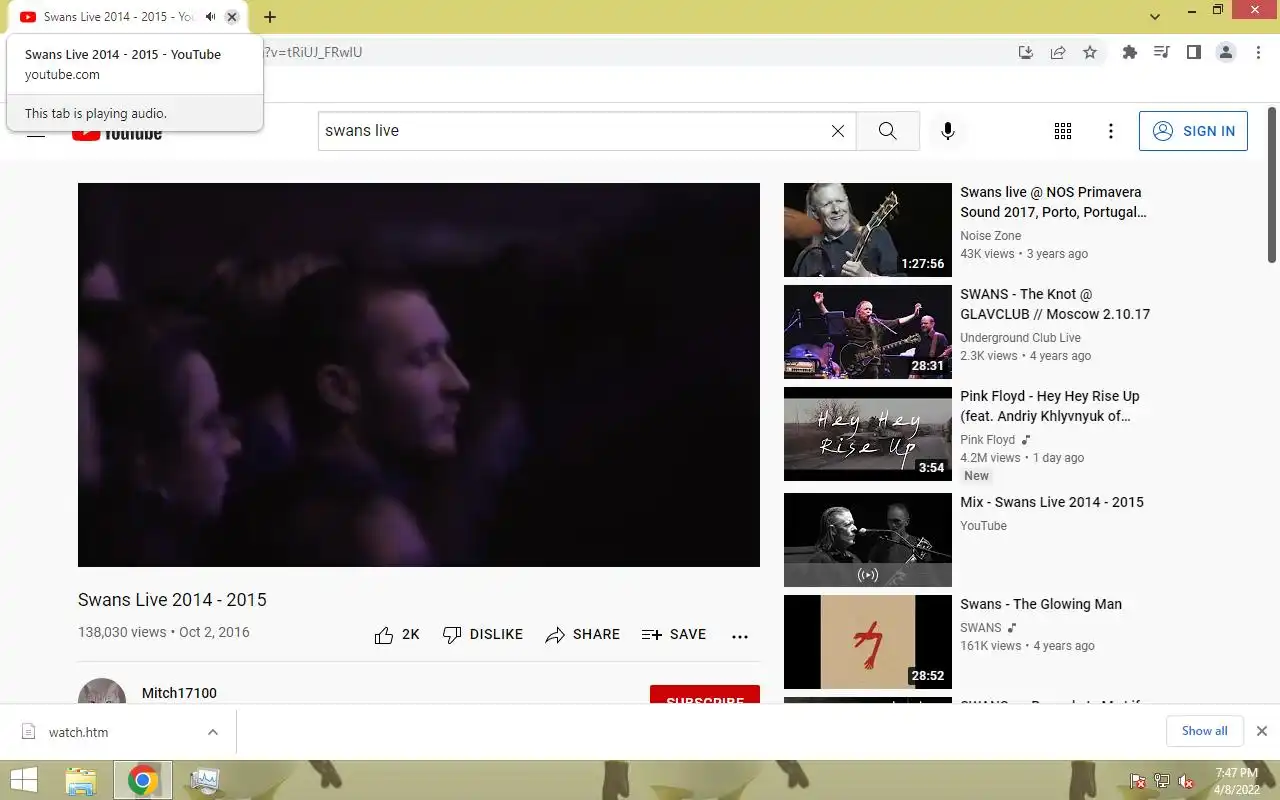
Task: Close the downloads bar
Action: tap(1262, 731)
